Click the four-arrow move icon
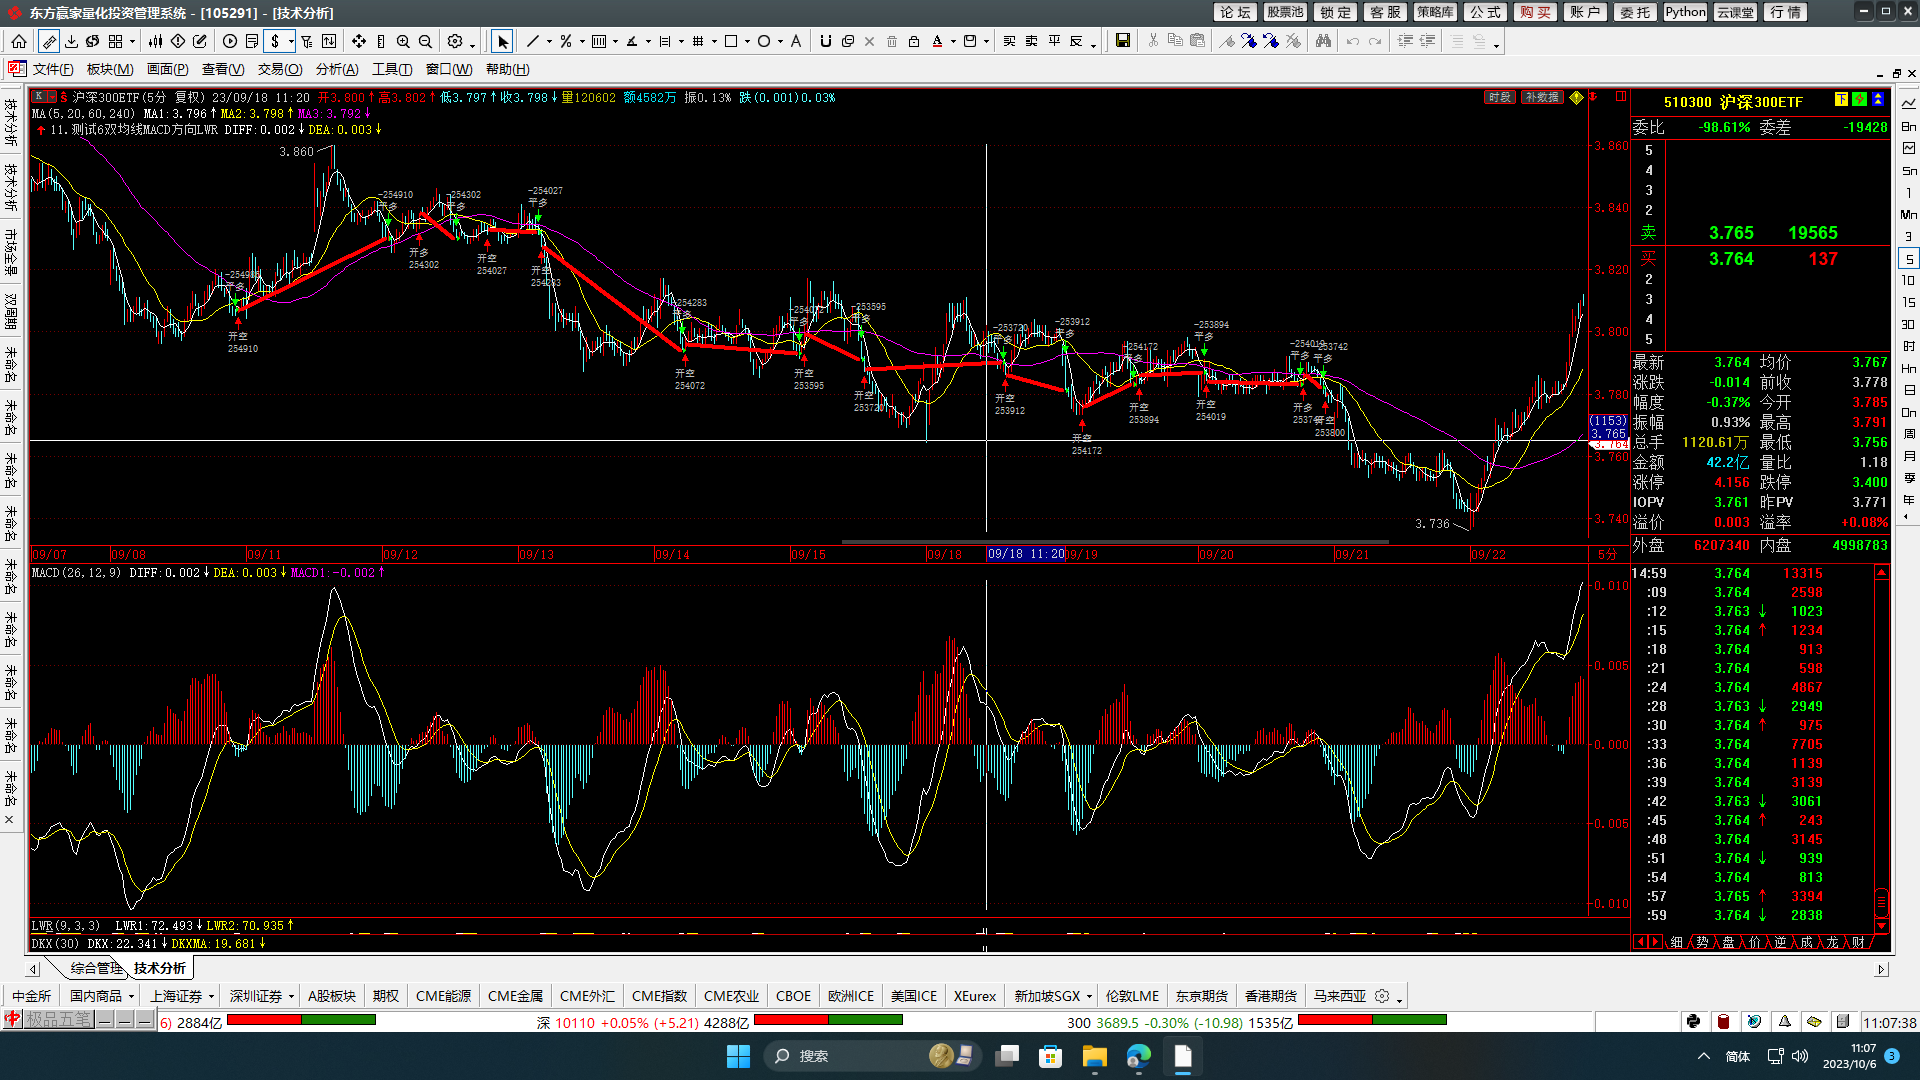Image resolution: width=1920 pixels, height=1080 pixels. click(x=358, y=41)
